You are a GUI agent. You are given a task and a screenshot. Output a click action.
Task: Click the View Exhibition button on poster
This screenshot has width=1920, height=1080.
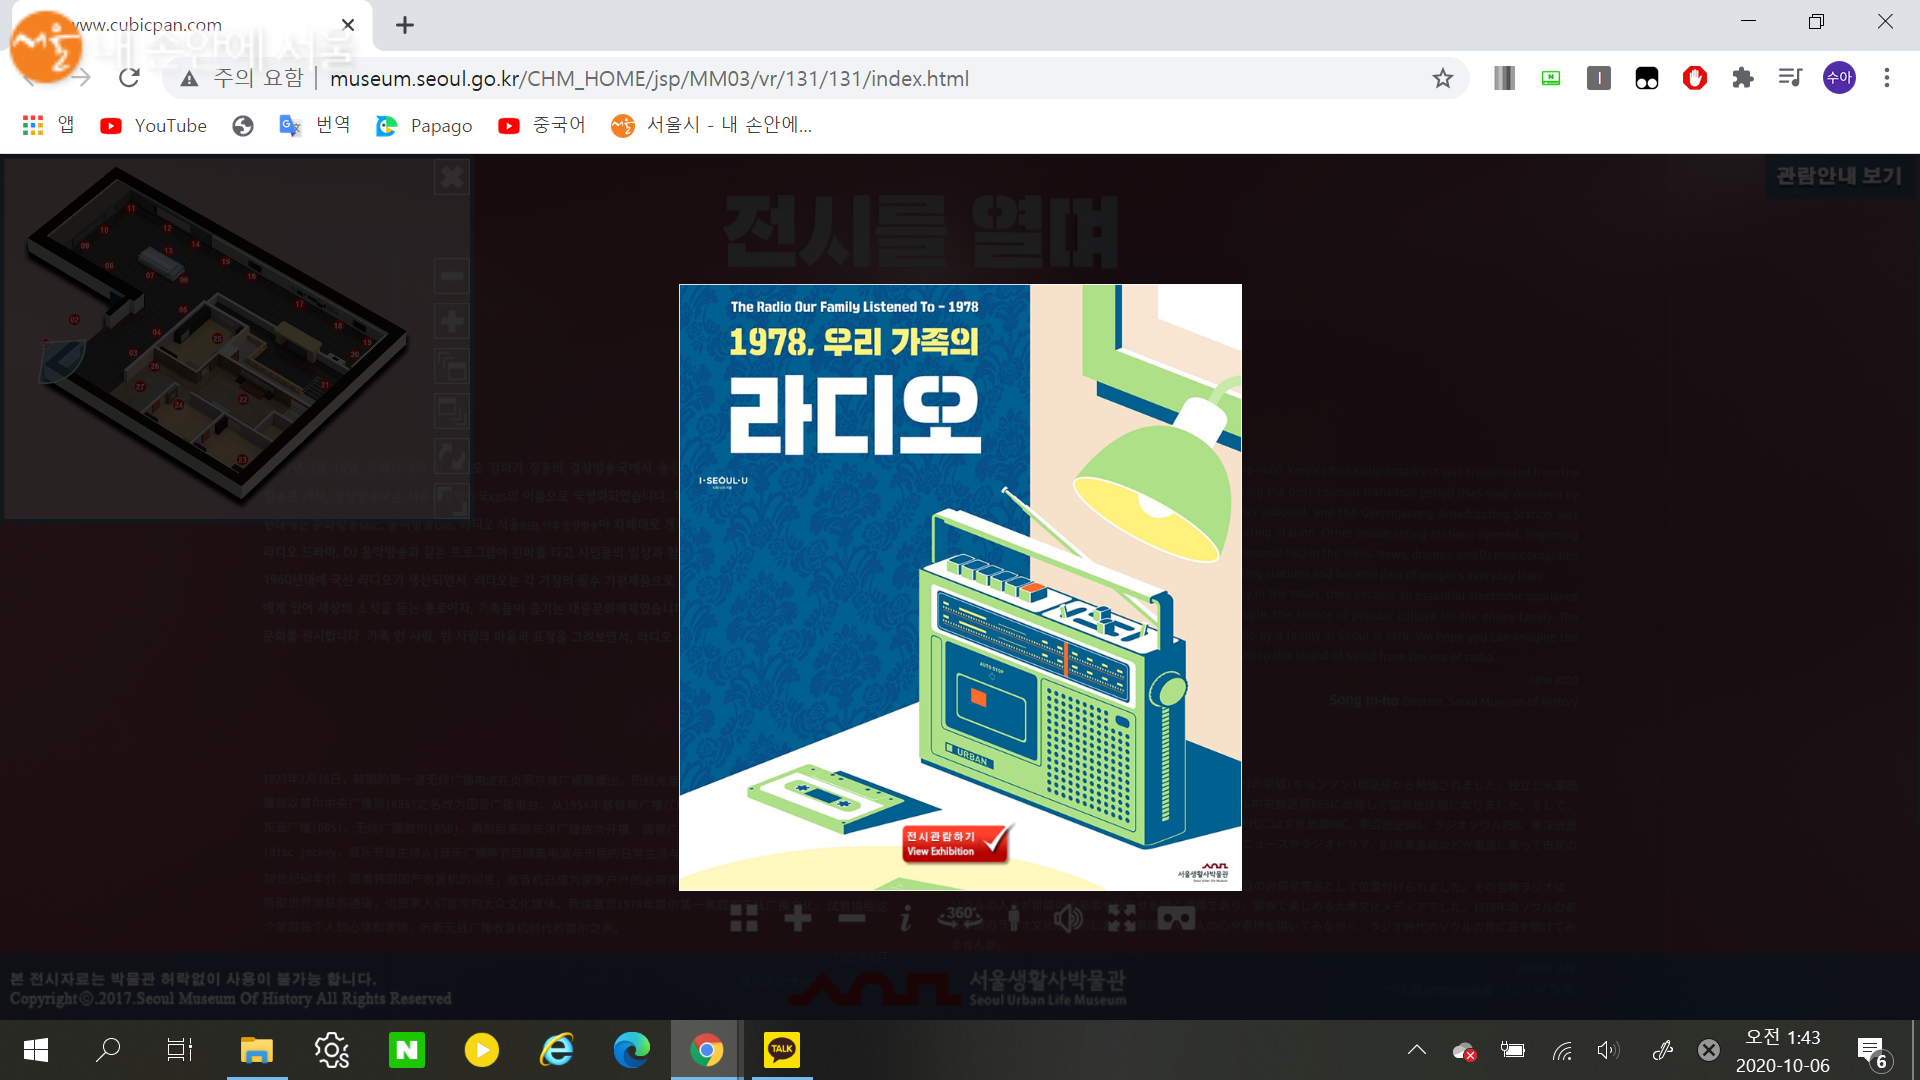(x=955, y=843)
